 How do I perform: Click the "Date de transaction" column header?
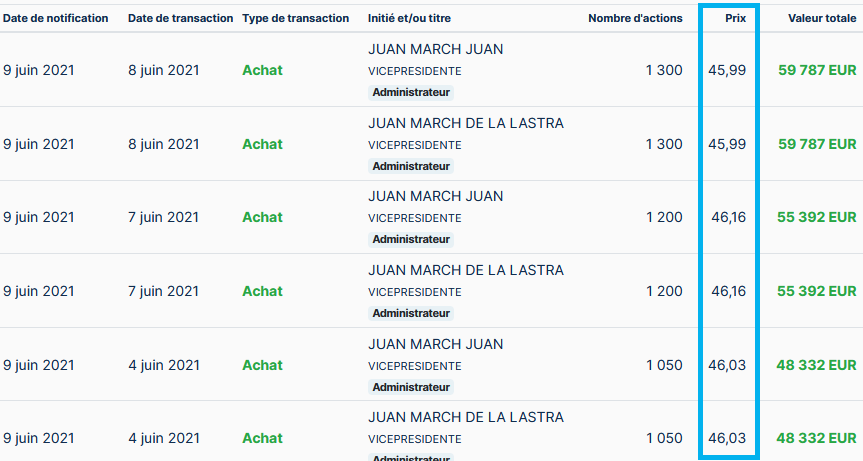pyautogui.click(x=180, y=18)
